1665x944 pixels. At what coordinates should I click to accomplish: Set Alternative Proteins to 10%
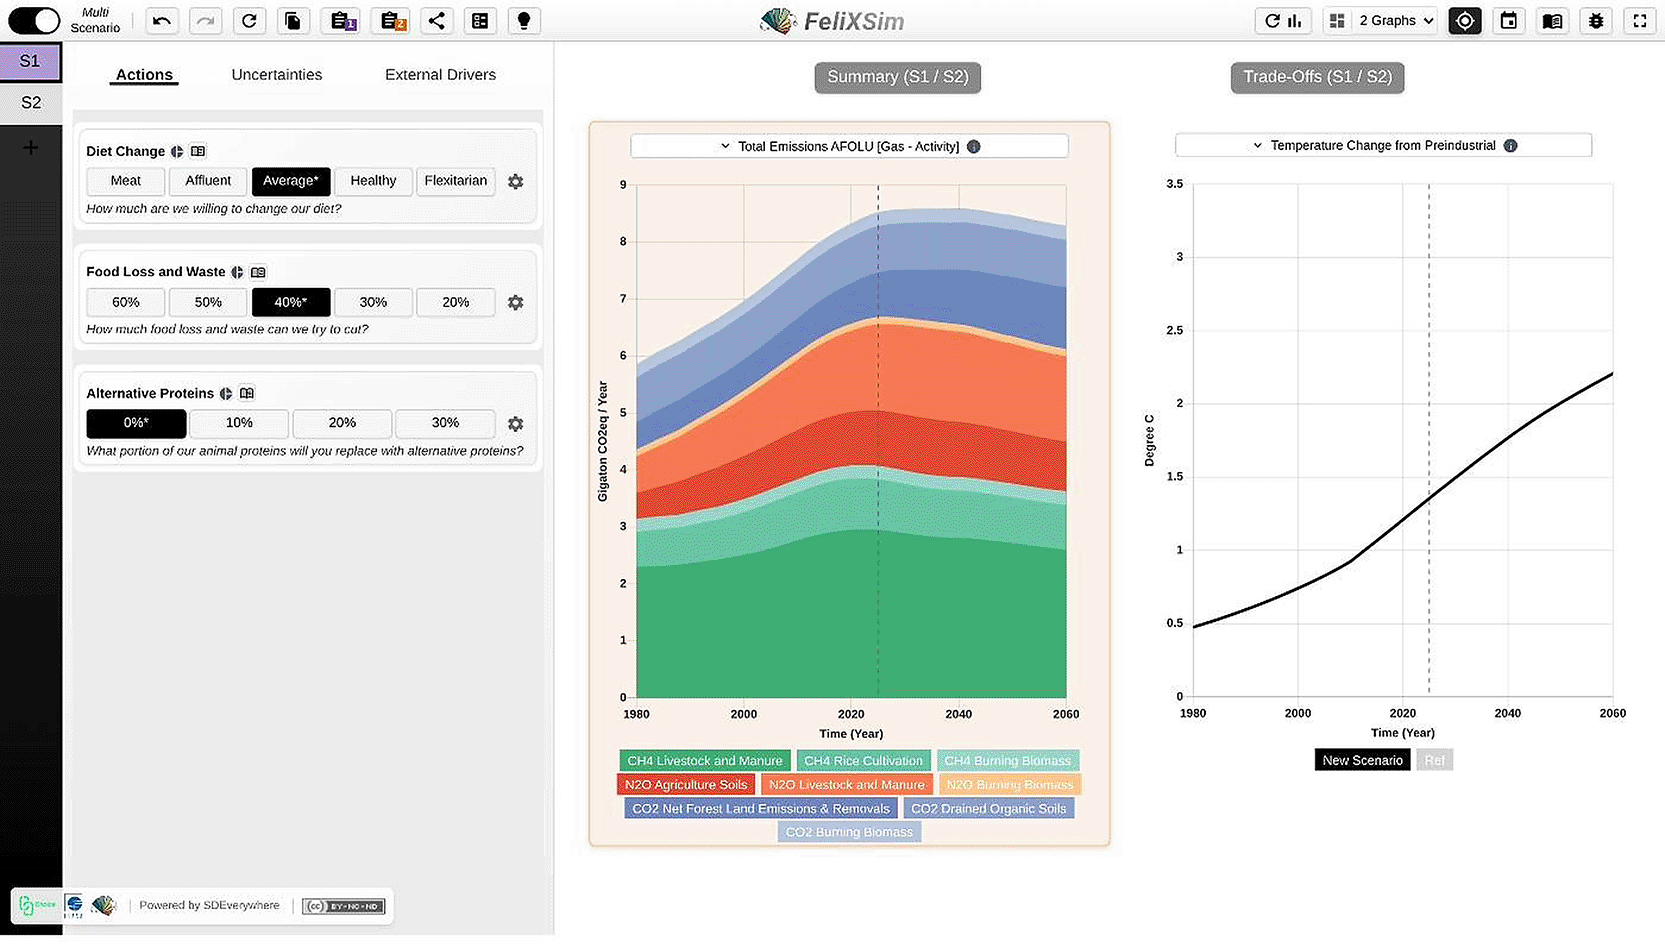tap(239, 423)
